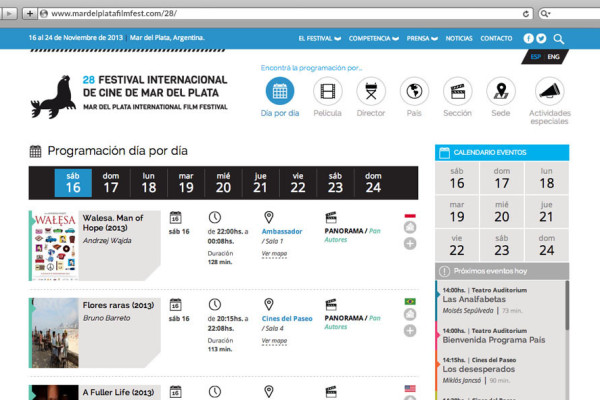Browse programming by Película icon
This screenshot has height=400, width=600.
(328, 91)
